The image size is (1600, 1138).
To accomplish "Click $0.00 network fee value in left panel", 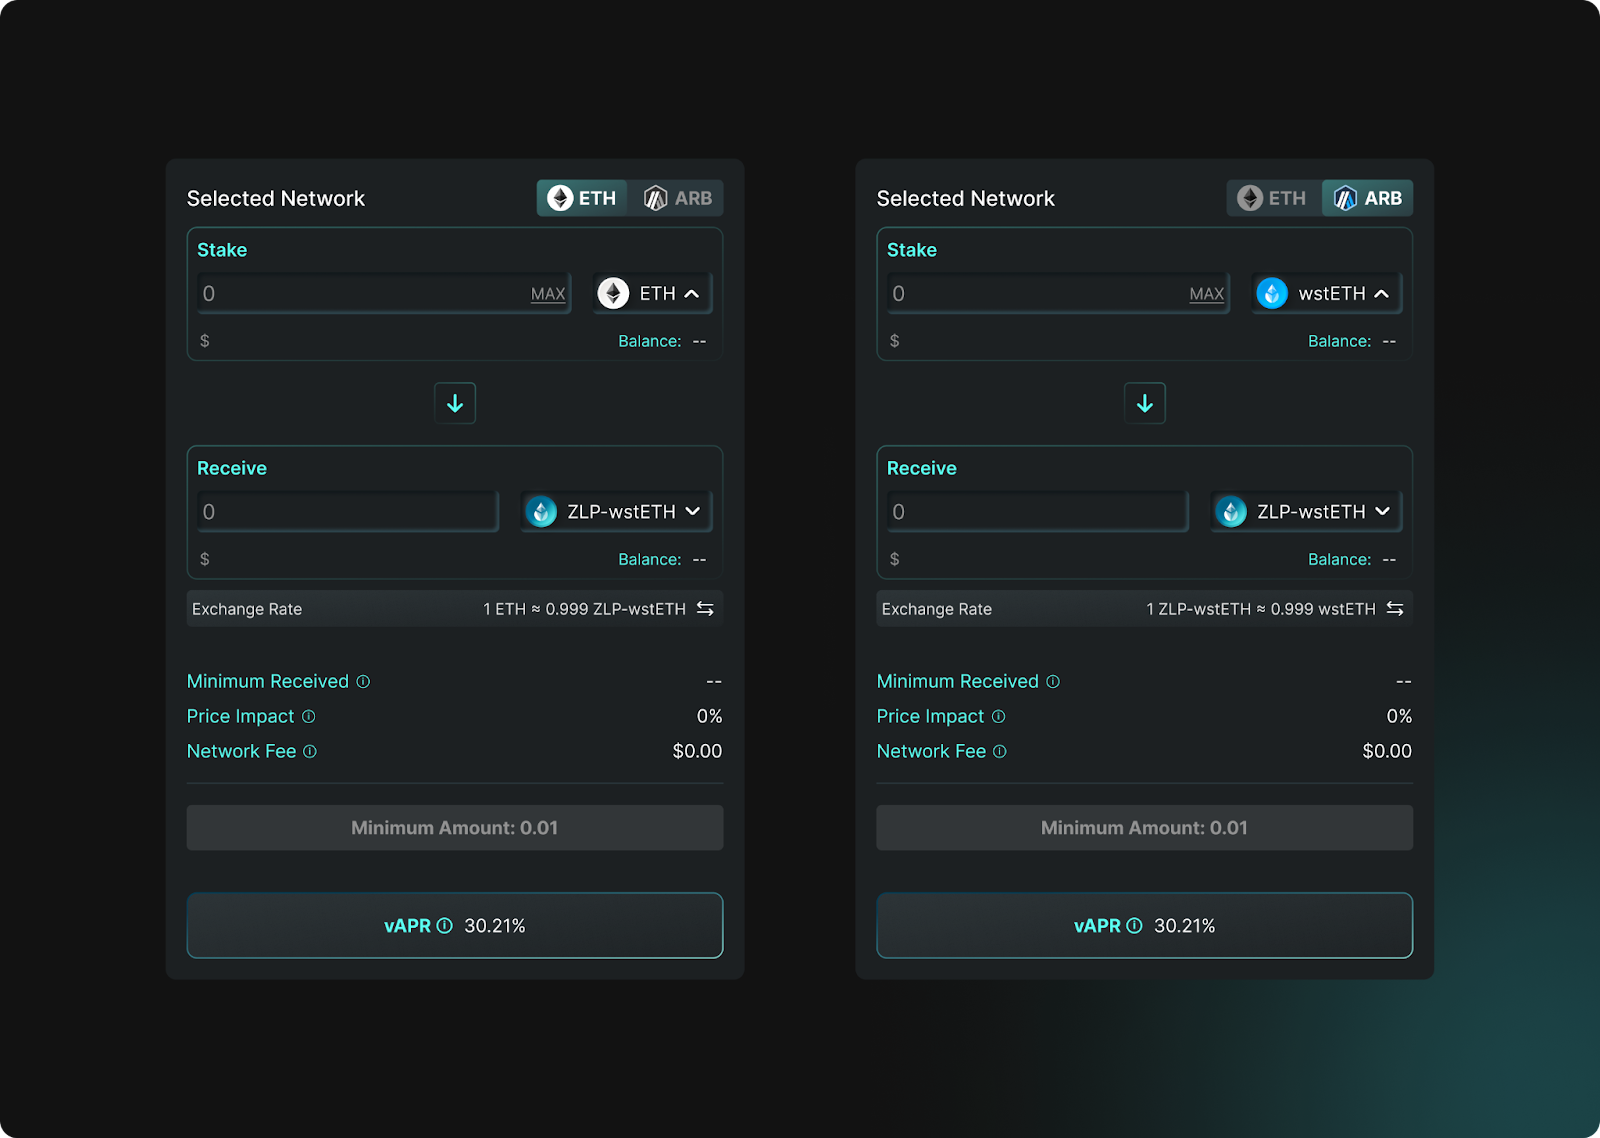I will pyautogui.click(x=697, y=751).
